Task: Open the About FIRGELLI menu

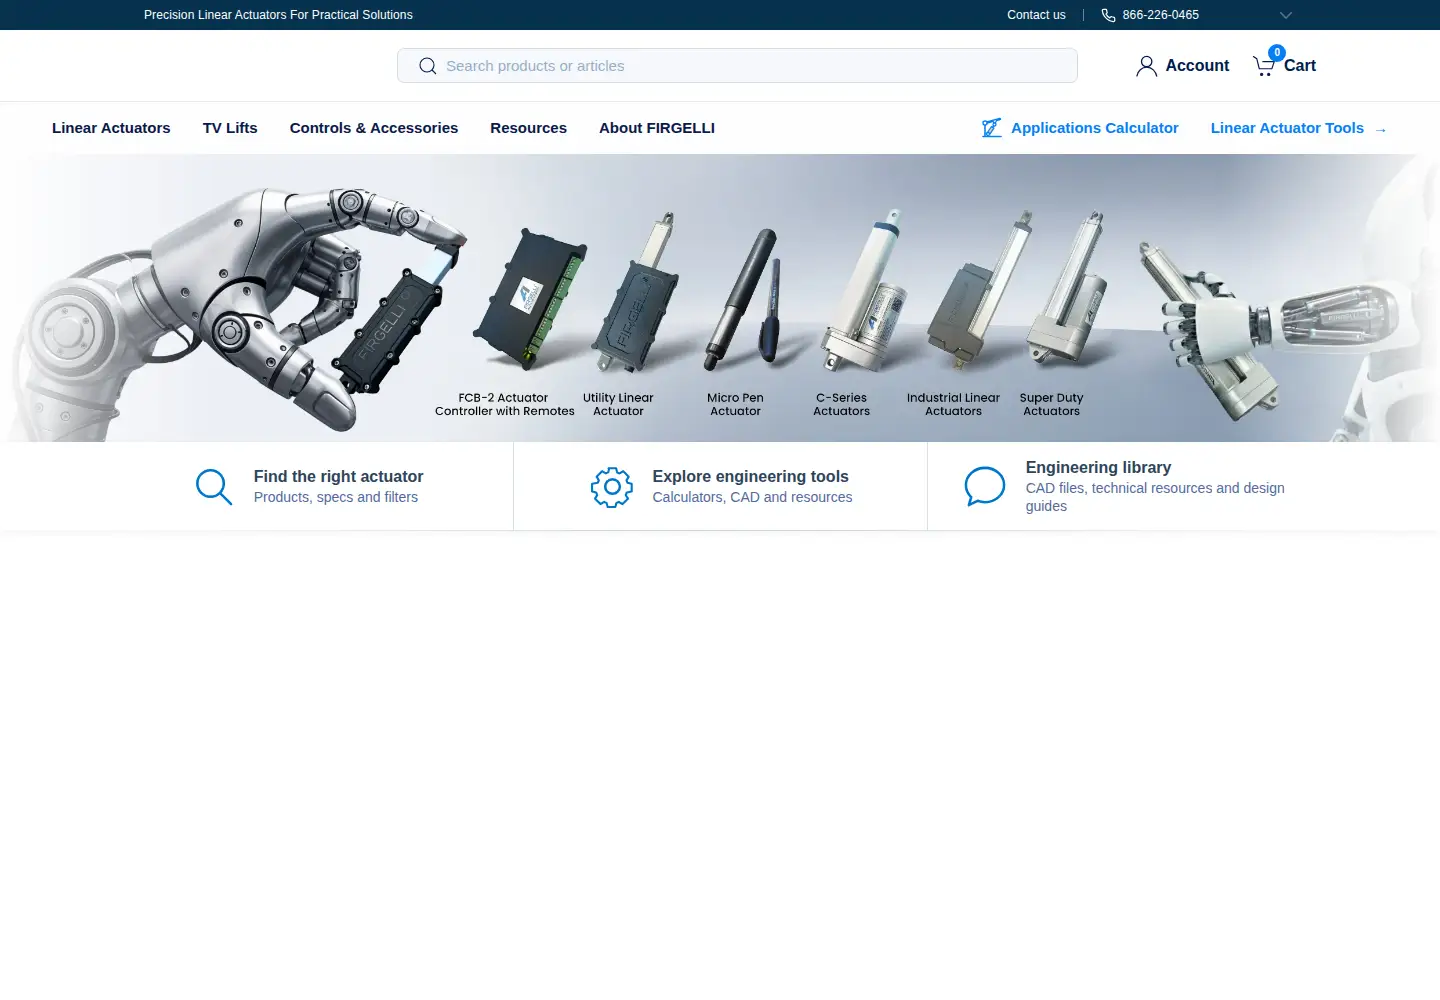Action: click(657, 128)
